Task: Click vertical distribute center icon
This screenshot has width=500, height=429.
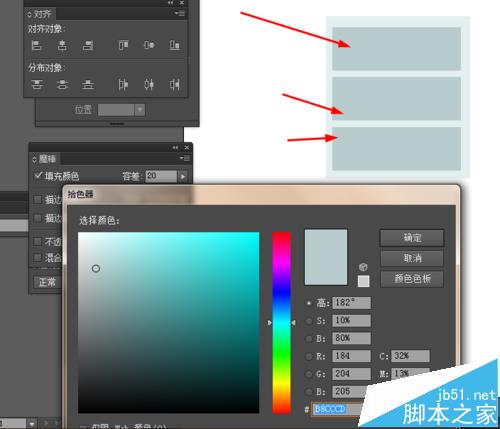Action: 62,84
